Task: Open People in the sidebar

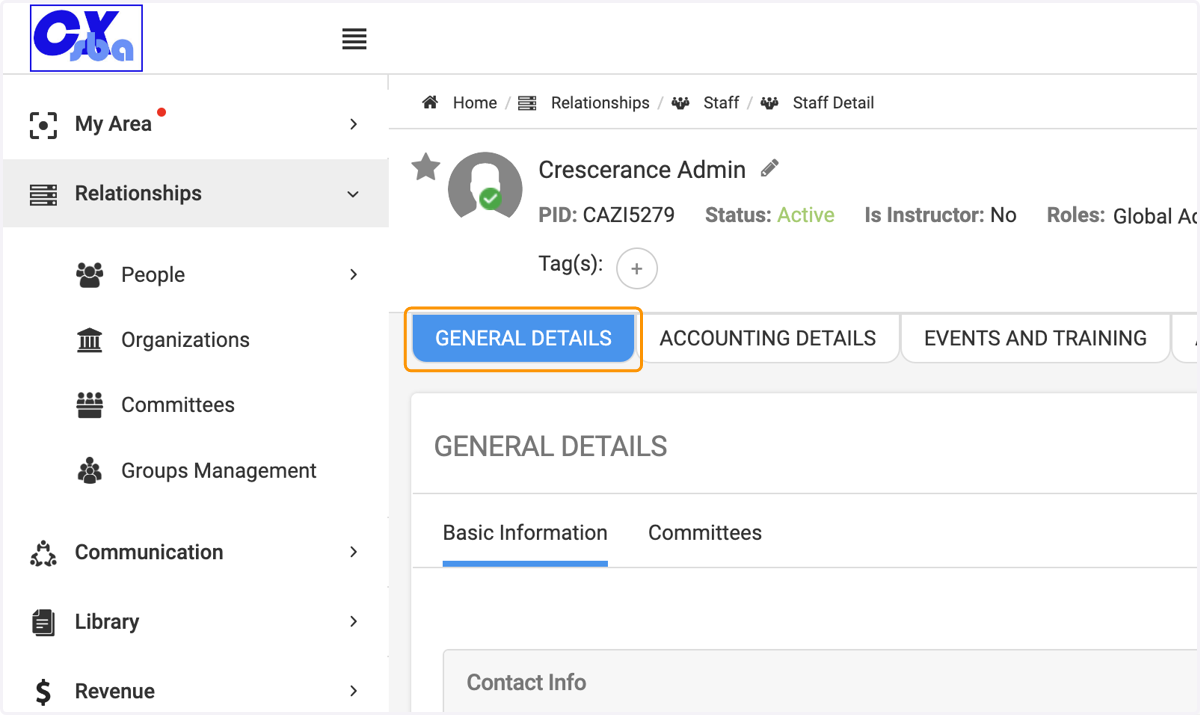Action: pyautogui.click(x=153, y=275)
